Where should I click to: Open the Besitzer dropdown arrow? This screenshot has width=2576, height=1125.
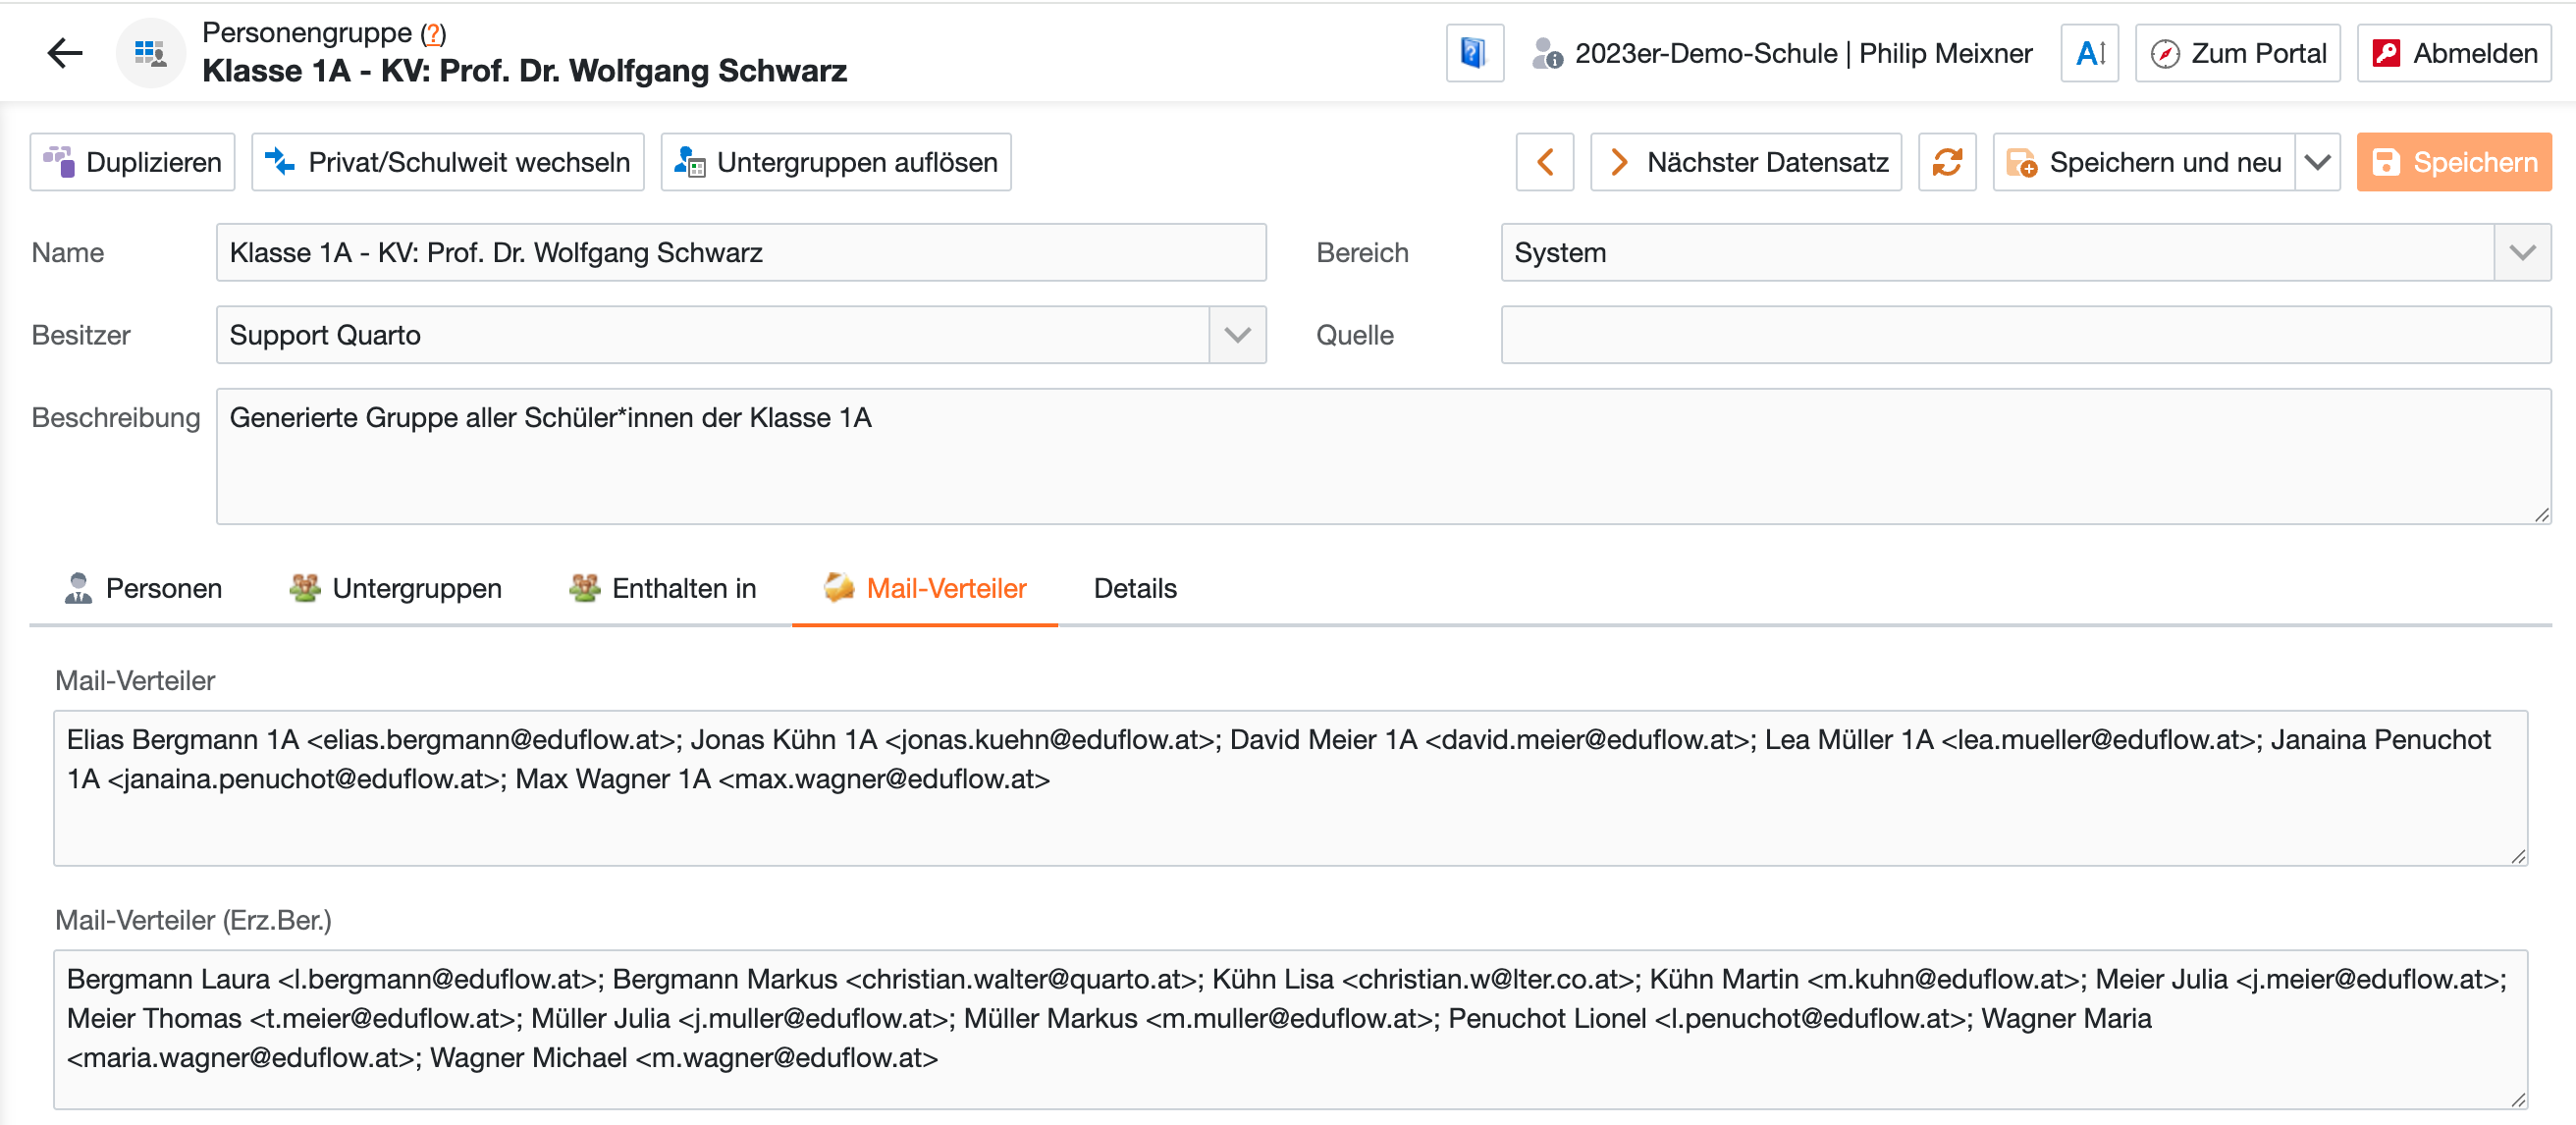1237,335
